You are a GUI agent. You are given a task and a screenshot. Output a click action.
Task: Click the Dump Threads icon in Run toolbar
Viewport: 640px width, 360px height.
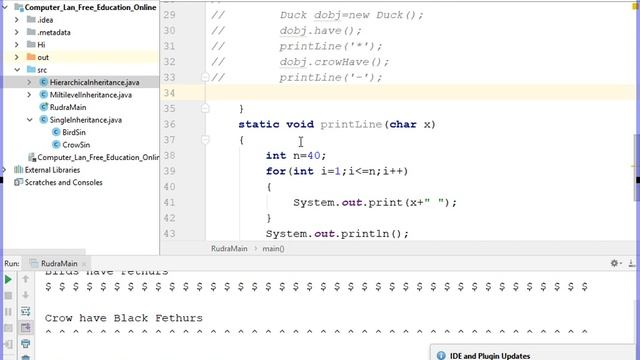coord(8,328)
